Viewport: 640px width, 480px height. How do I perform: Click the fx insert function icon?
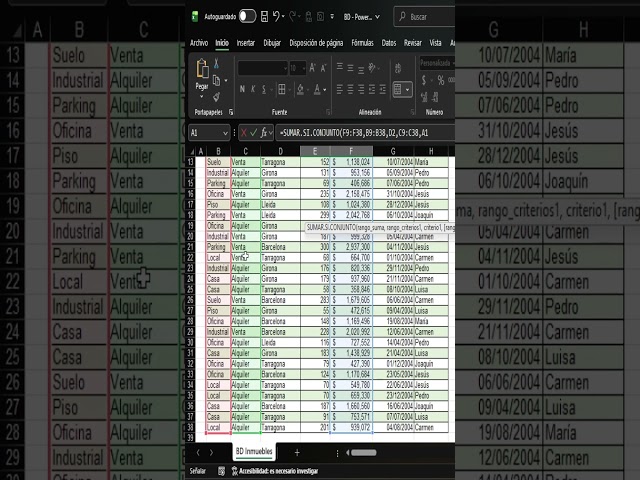click(x=264, y=133)
